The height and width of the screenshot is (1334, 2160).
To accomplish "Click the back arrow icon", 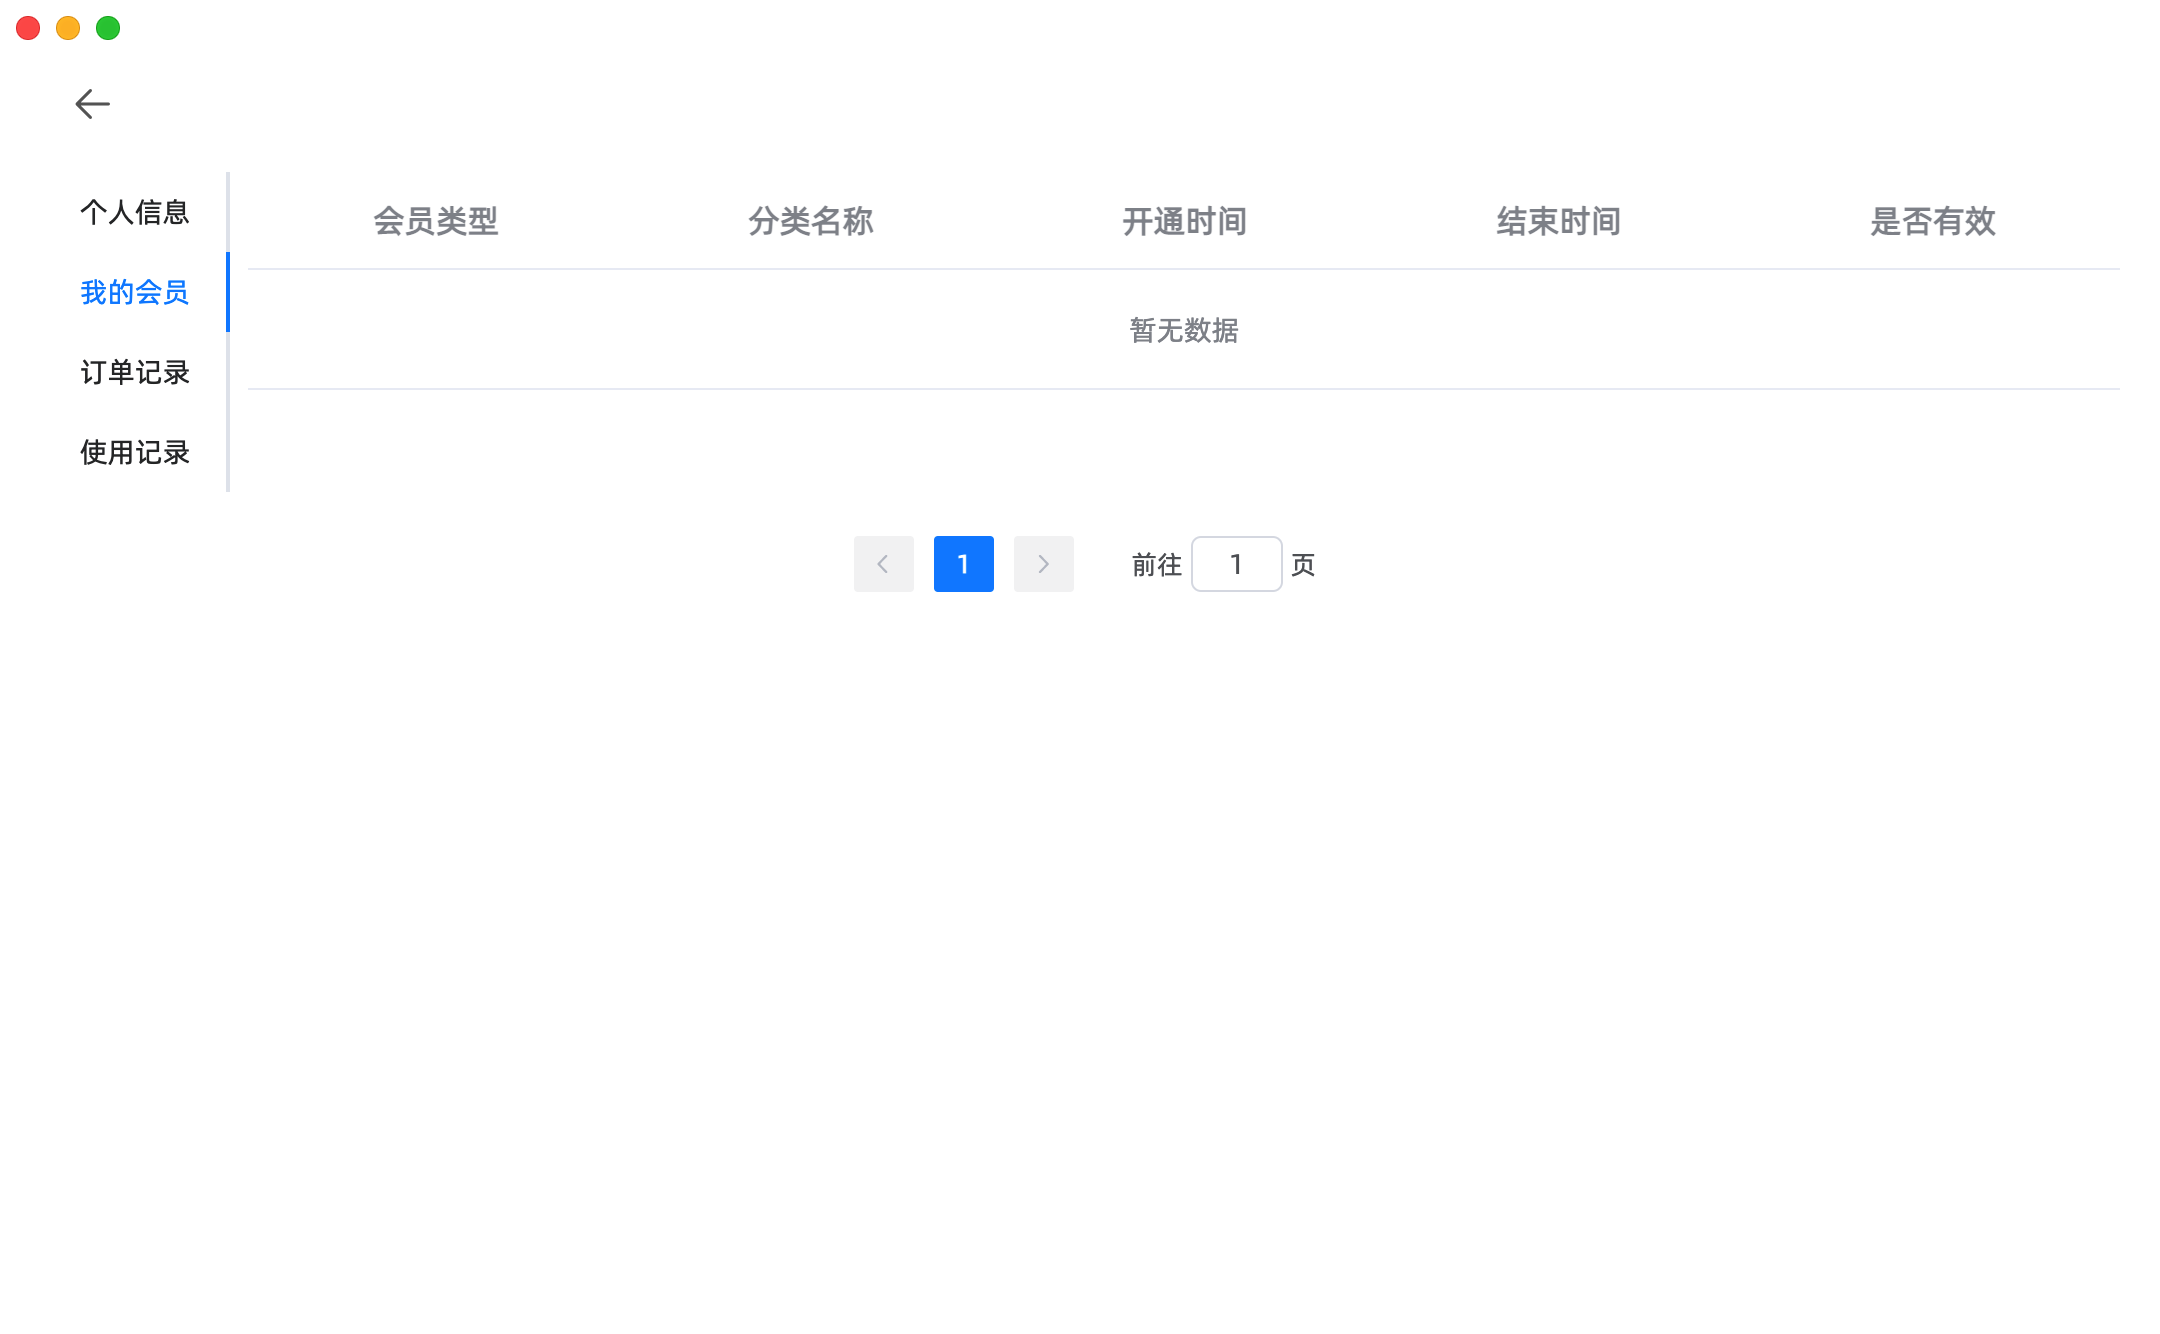I will tap(92, 104).
